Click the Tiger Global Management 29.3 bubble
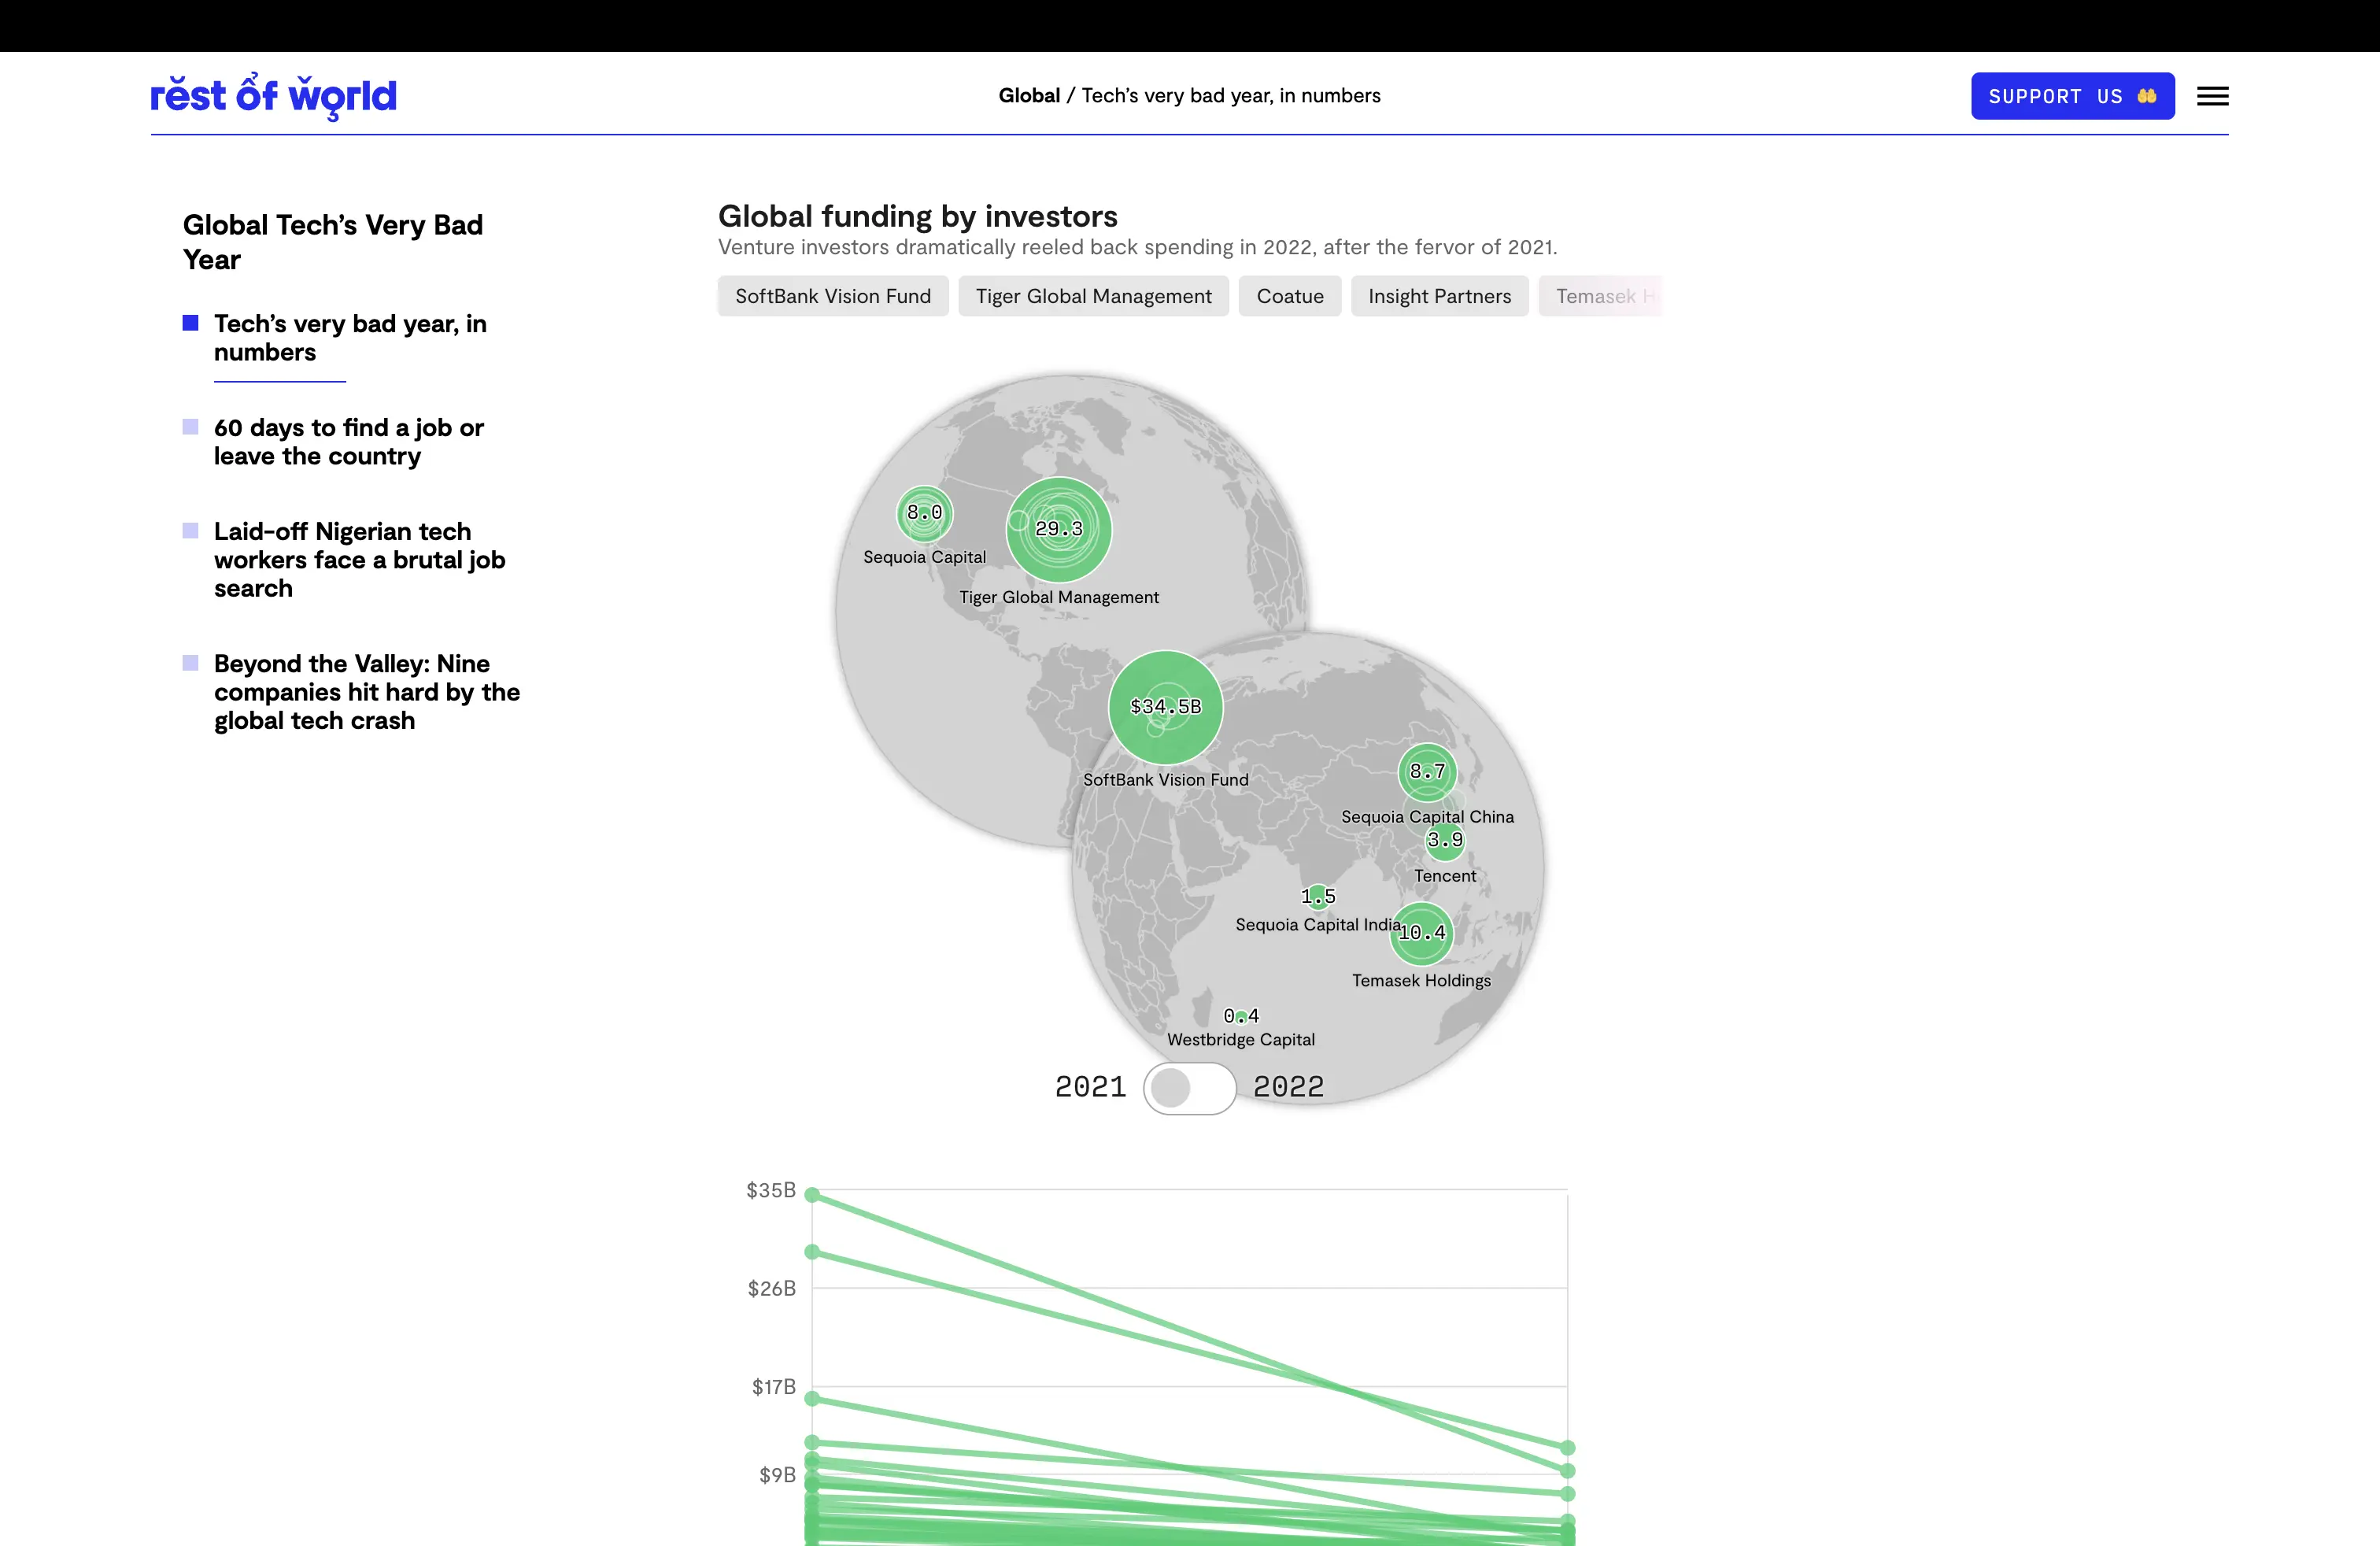2380x1546 pixels. tap(1059, 529)
